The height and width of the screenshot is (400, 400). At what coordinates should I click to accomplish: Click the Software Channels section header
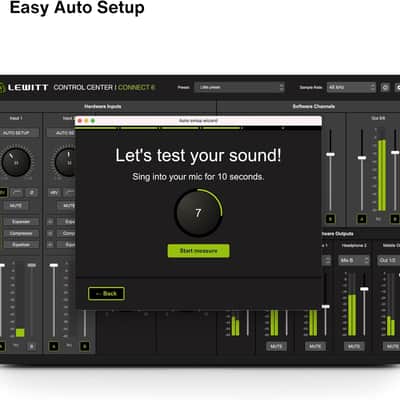[314, 106]
